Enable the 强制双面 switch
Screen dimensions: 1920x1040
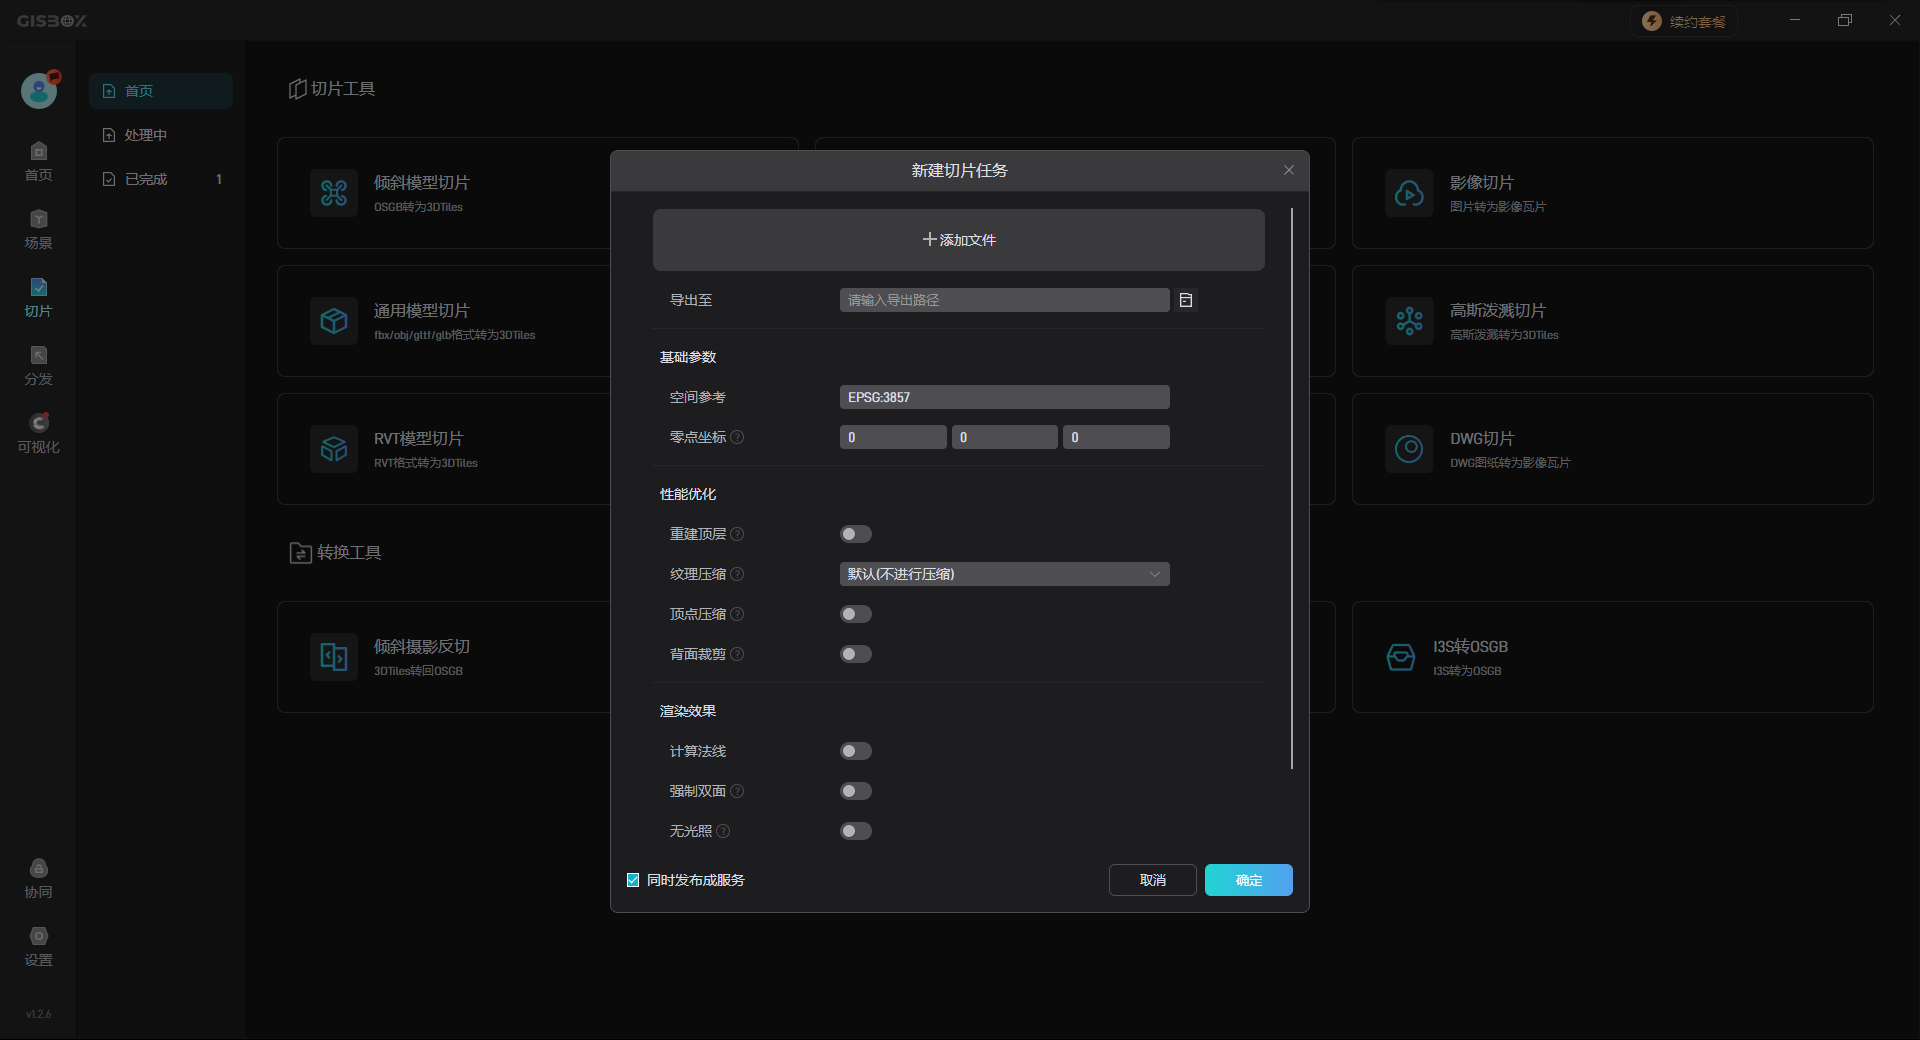pos(856,791)
